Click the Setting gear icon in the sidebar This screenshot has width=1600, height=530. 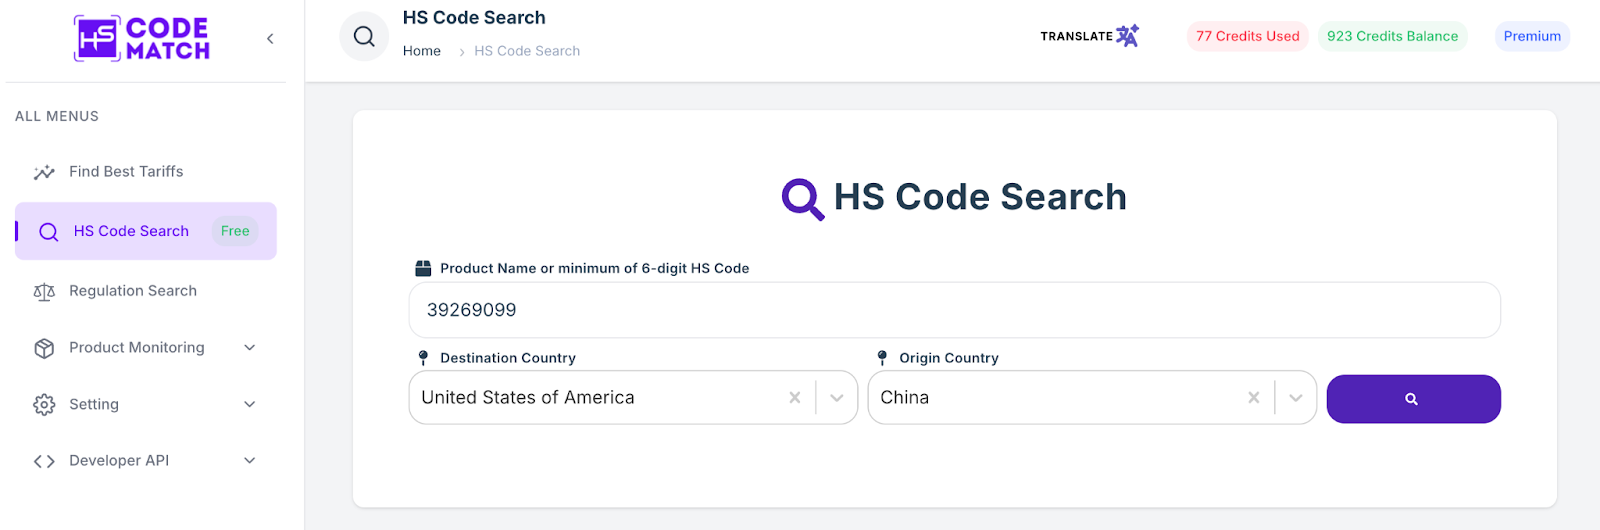coord(44,405)
